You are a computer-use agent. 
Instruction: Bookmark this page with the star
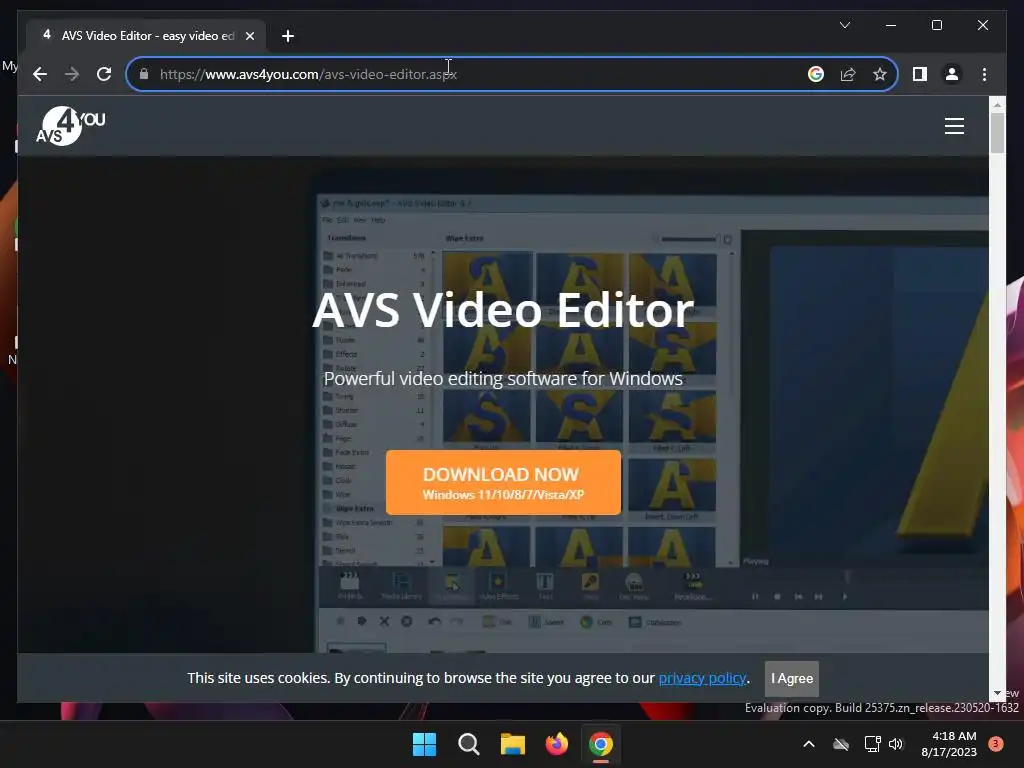coord(880,74)
